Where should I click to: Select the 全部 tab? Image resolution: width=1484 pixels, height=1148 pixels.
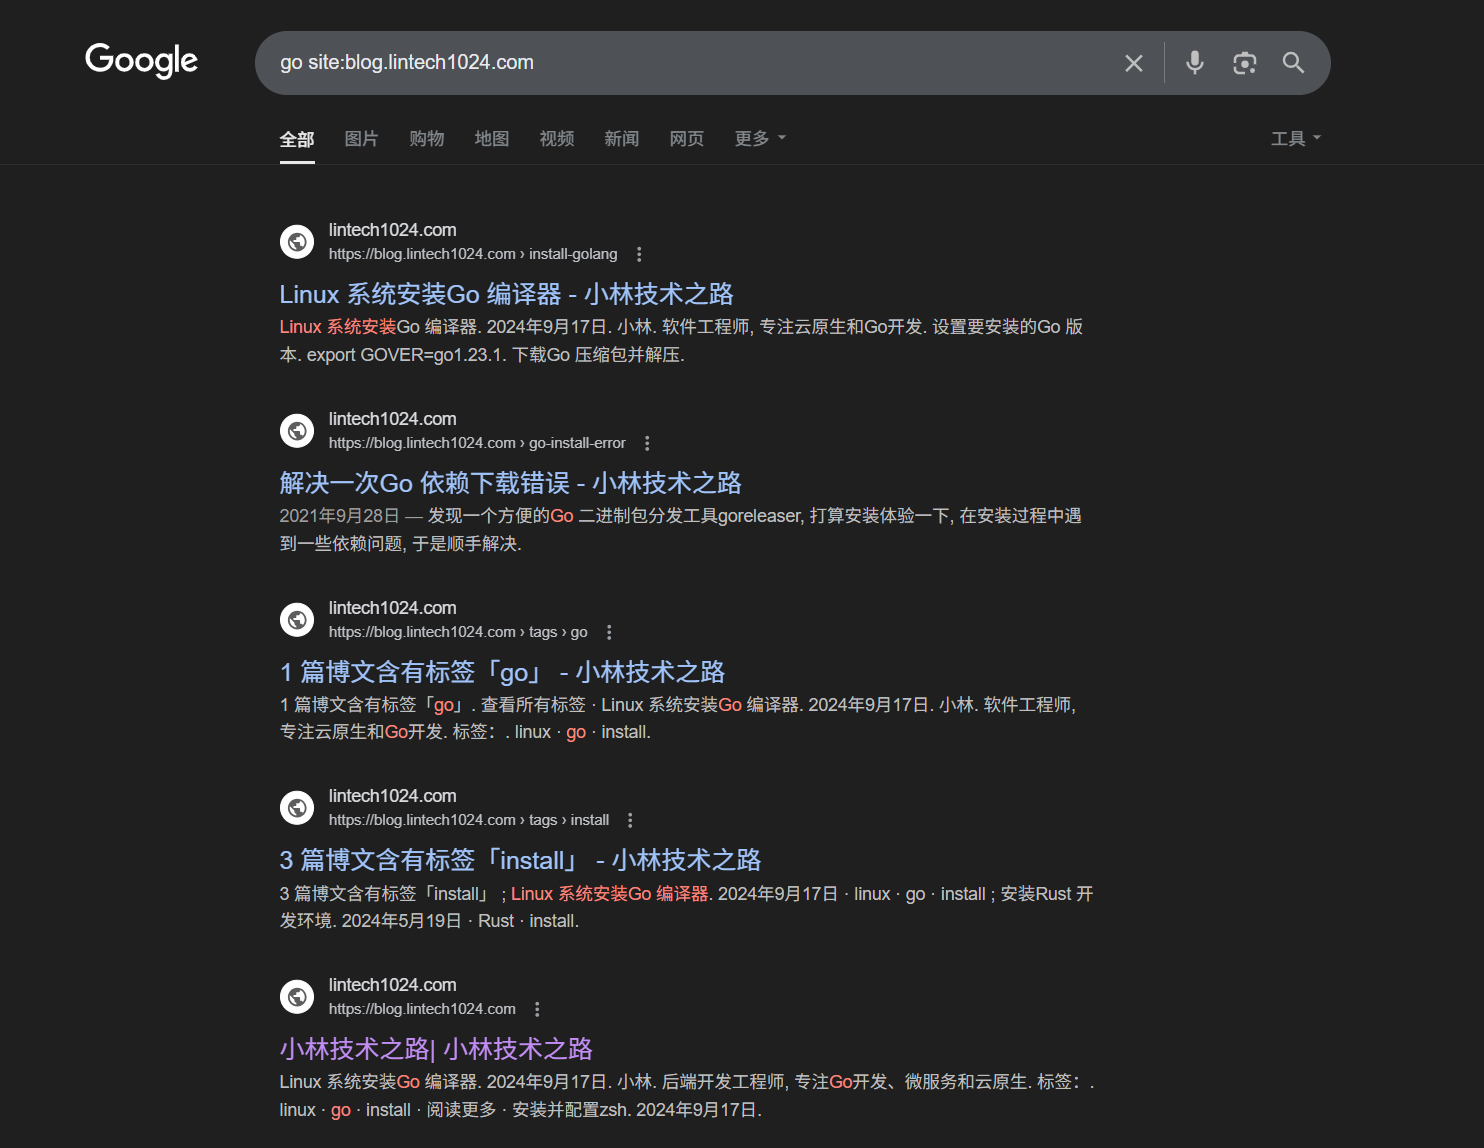click(x=297, y=139)
